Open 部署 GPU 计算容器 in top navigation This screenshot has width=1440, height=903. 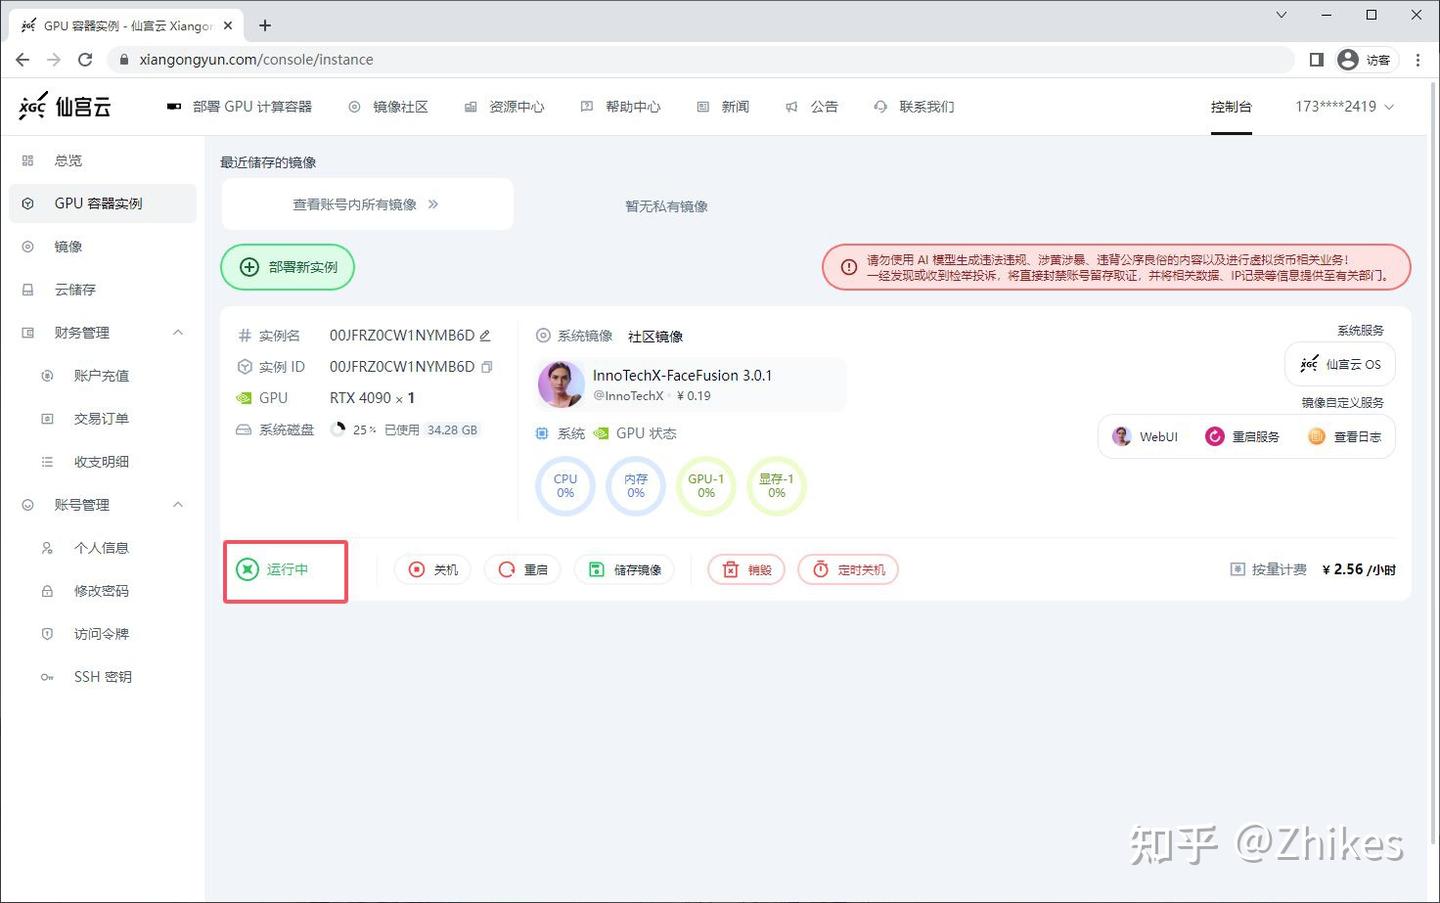(x=240, y=107)
